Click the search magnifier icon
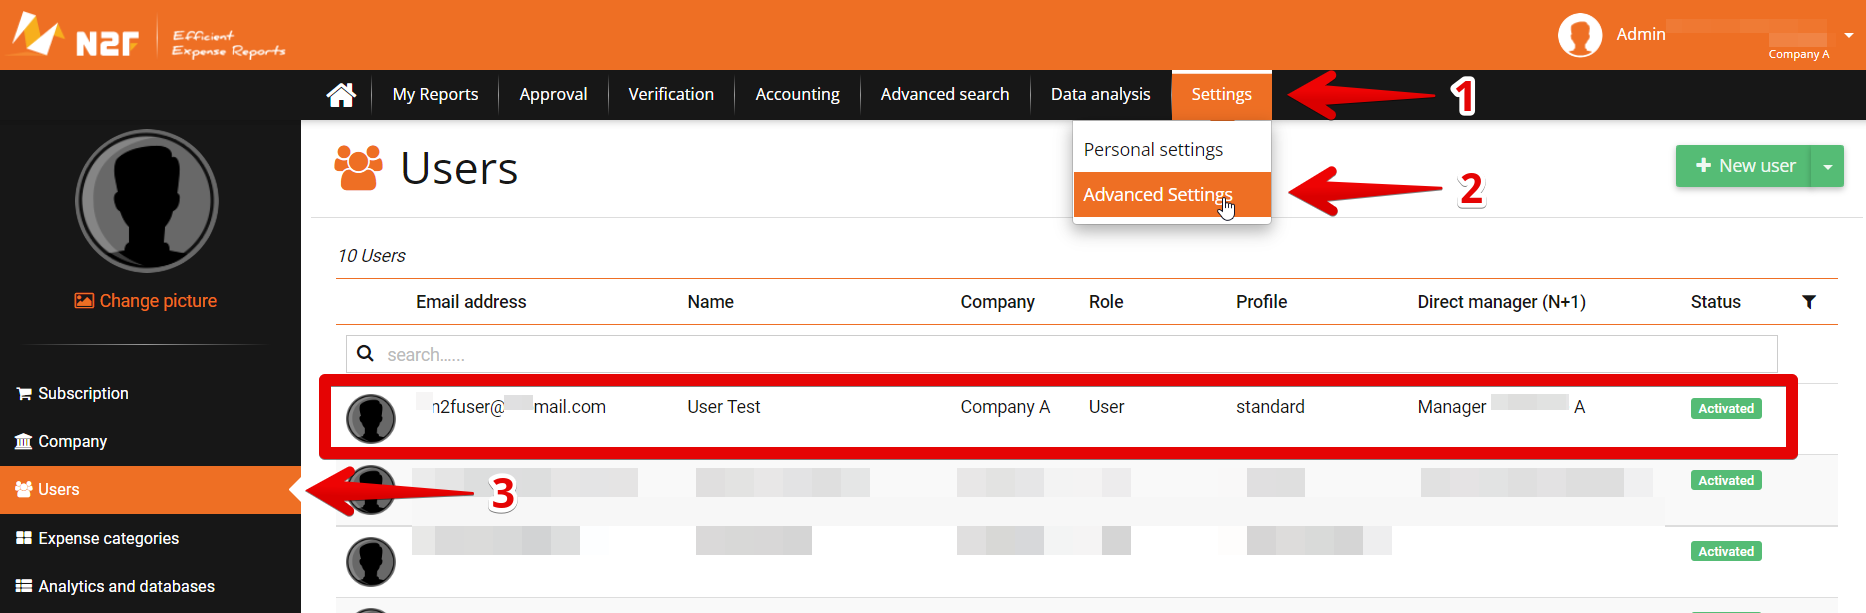 366,353
